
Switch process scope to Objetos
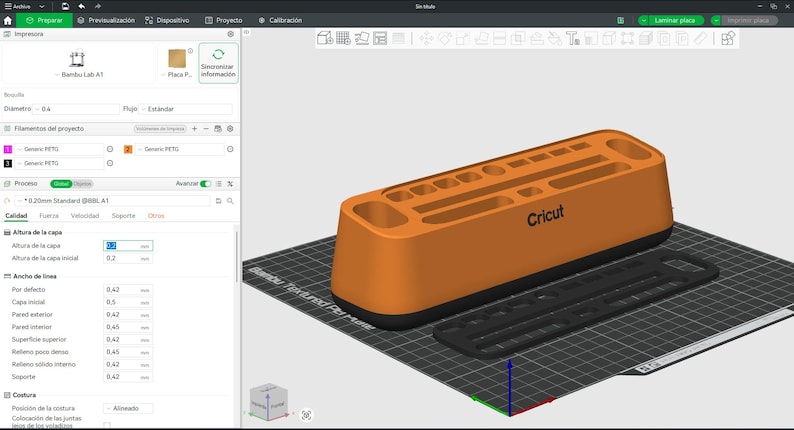tap(83, 184)
